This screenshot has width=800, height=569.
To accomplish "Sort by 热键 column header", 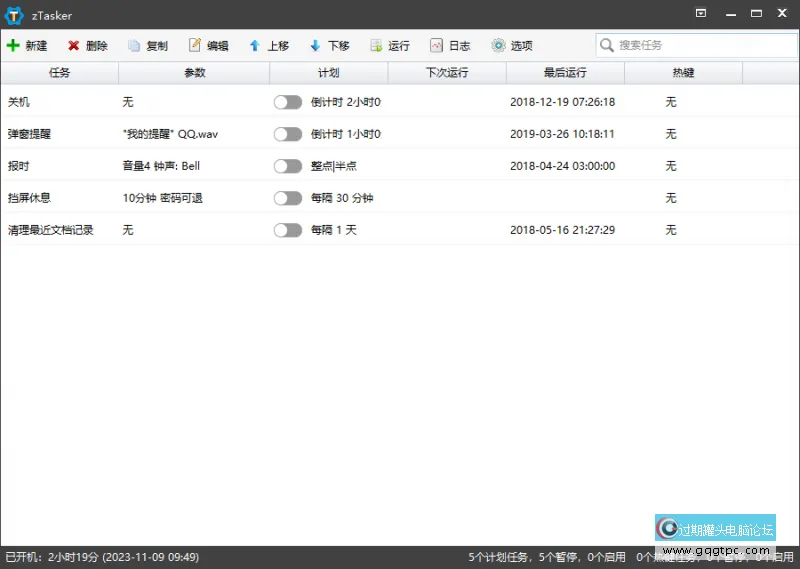I will tap(684, 73).
